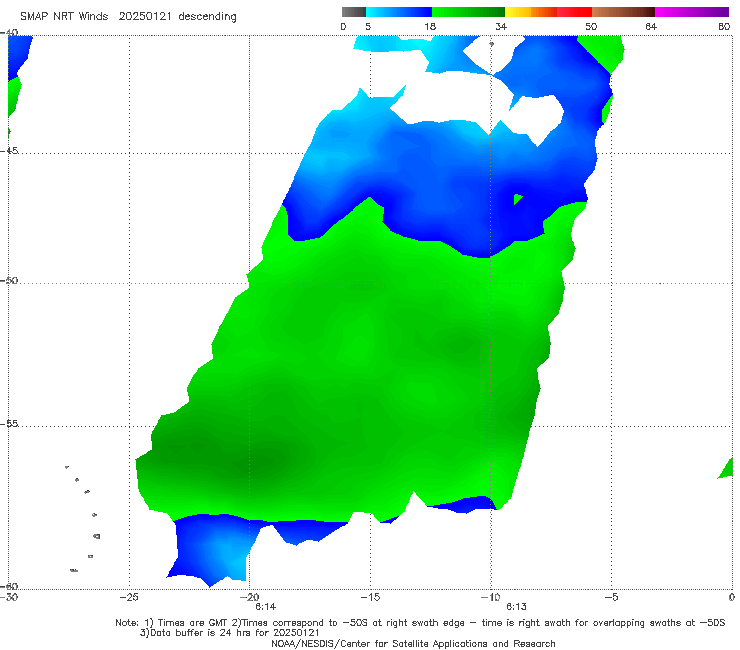740x650 pixels.
Task: Click the brown segment of the color bar
Action: [x=623, y=12]
